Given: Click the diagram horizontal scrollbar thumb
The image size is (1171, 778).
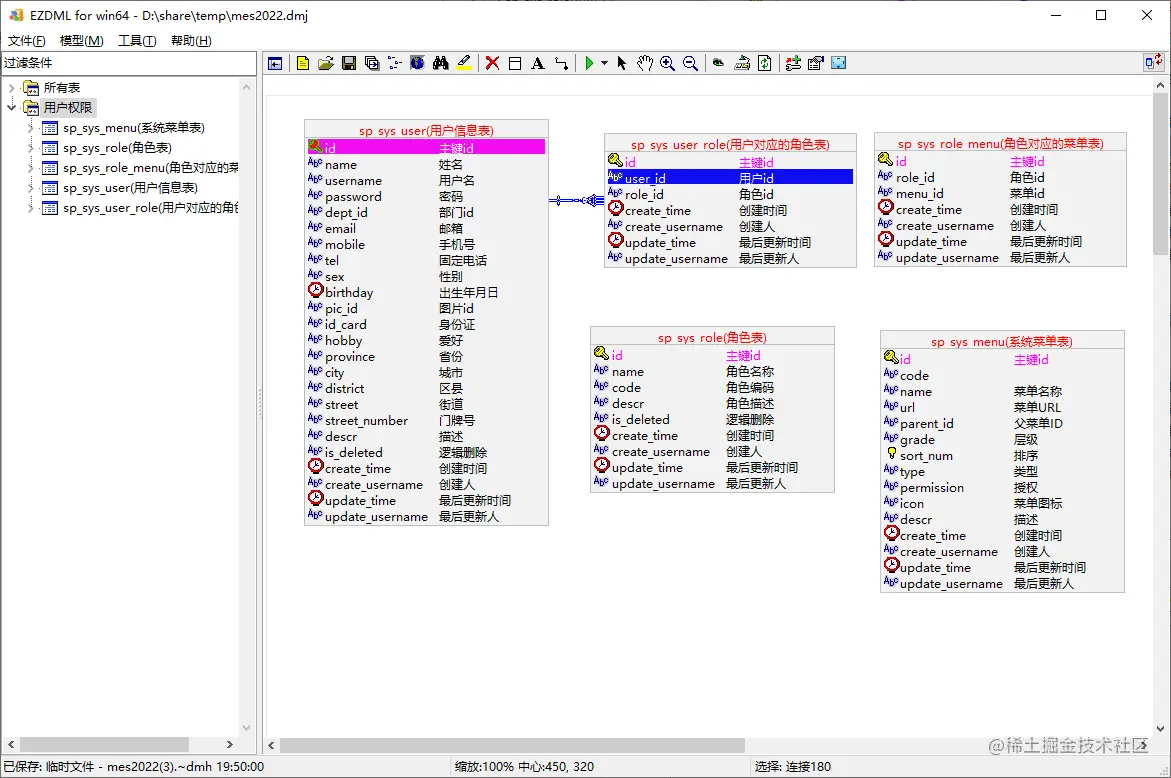Looking at the screenshot, I should [x=512, y=745].
